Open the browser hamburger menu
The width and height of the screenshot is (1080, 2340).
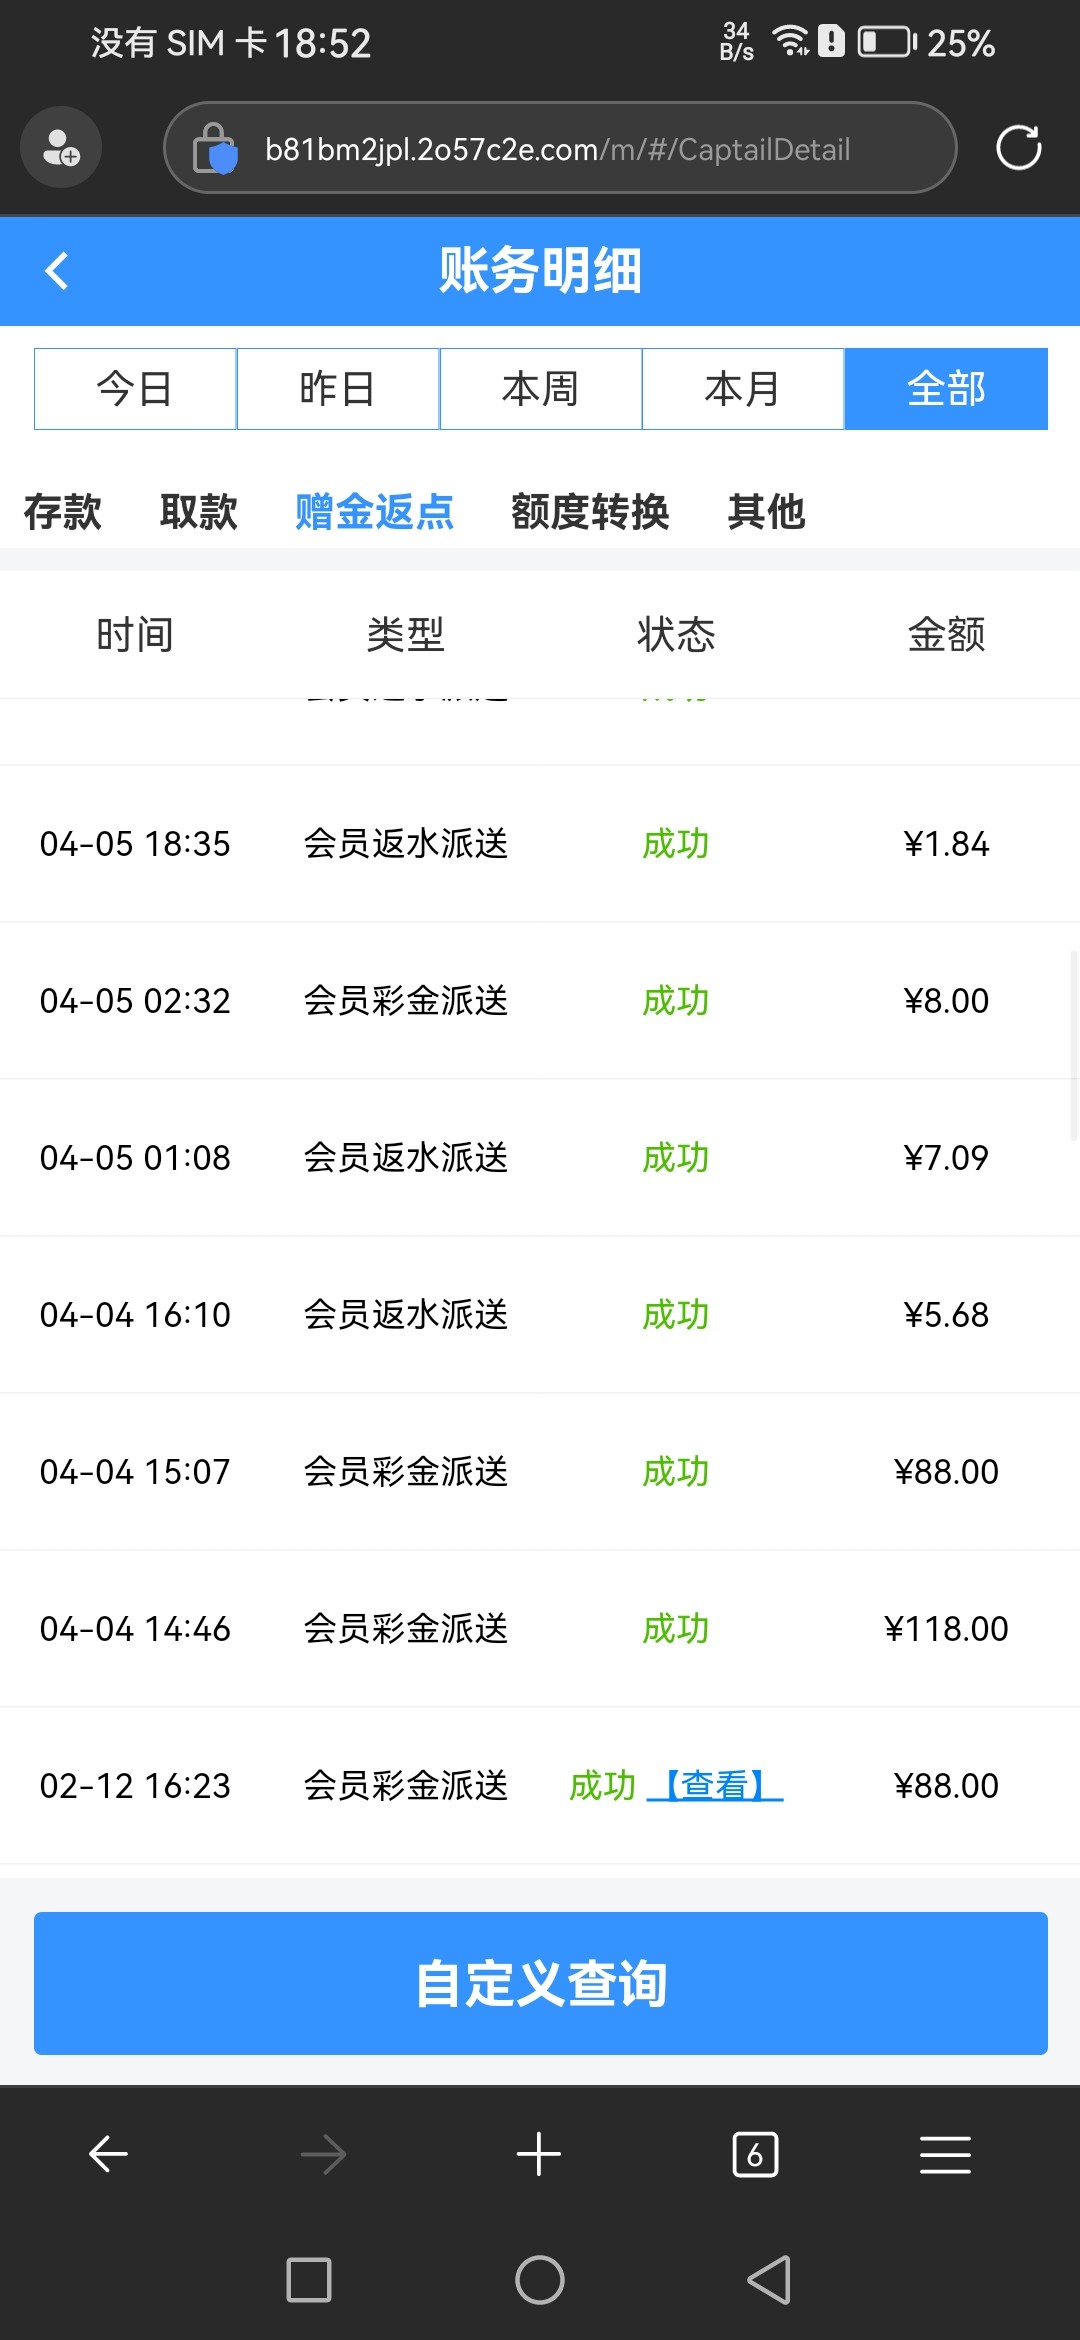pos(945,2154)
